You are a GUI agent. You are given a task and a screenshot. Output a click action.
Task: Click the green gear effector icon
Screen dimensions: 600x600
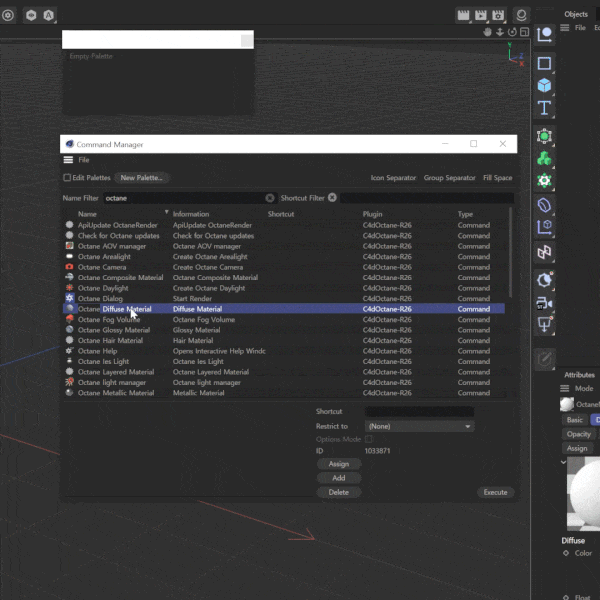544,180
